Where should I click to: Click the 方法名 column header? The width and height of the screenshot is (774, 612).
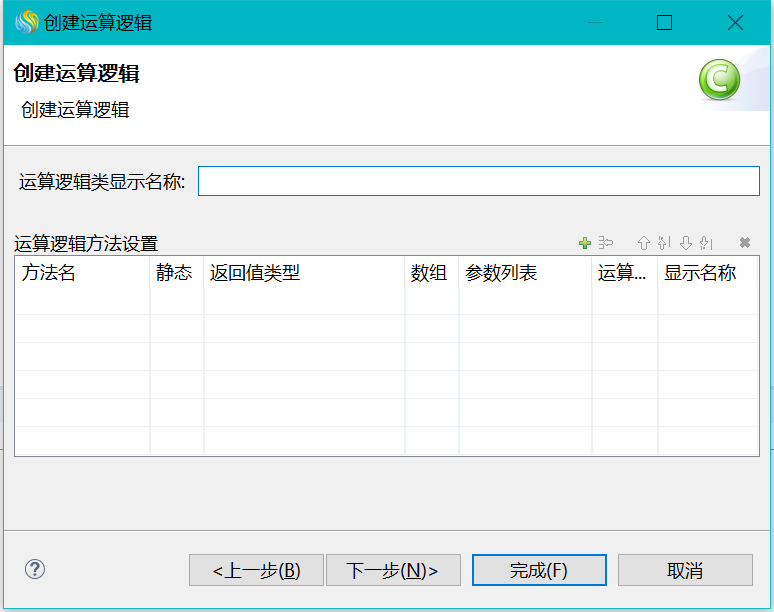tap(81, 273)
